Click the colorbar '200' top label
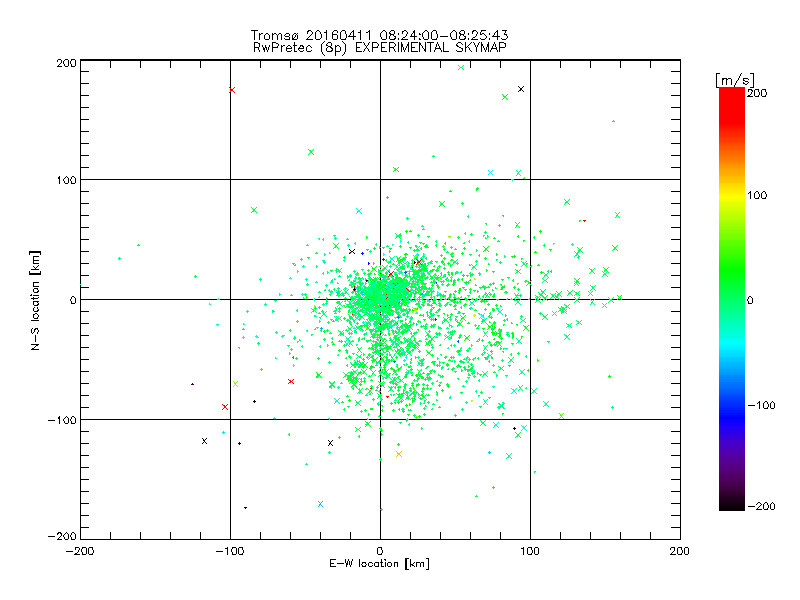800x600 pixels. point(757,93)
